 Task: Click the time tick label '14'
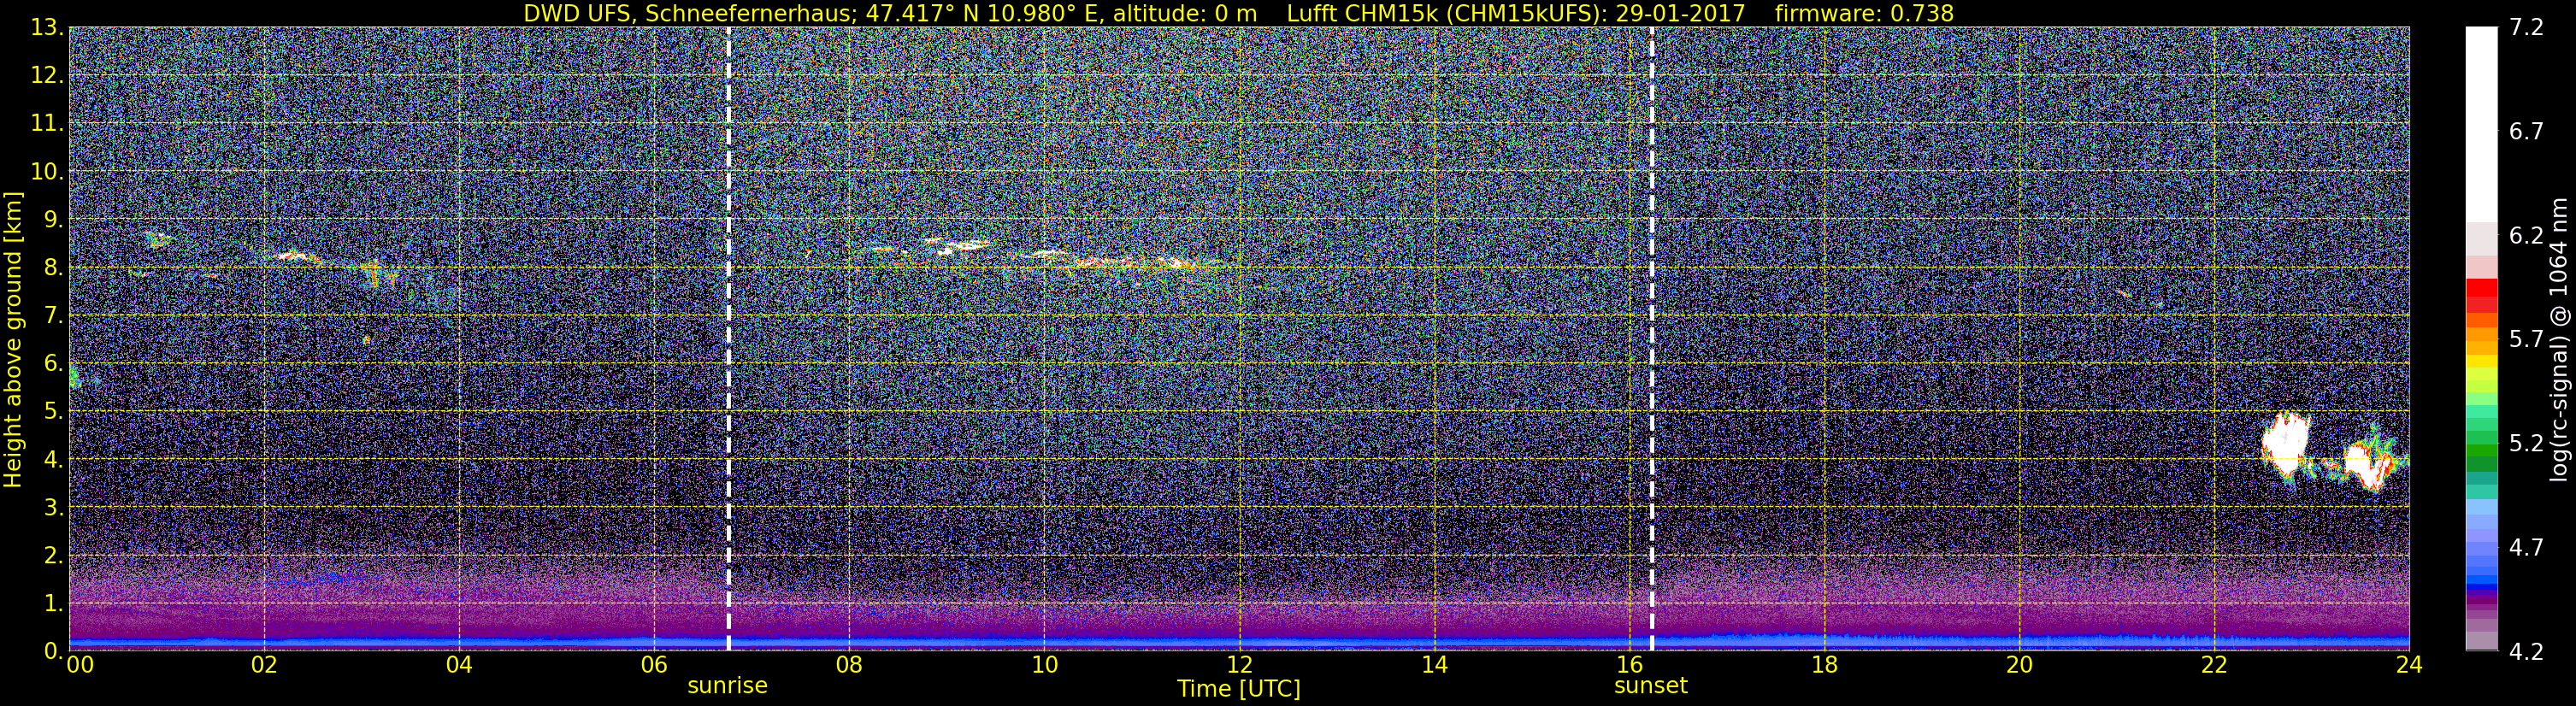tap(1434, 665)
